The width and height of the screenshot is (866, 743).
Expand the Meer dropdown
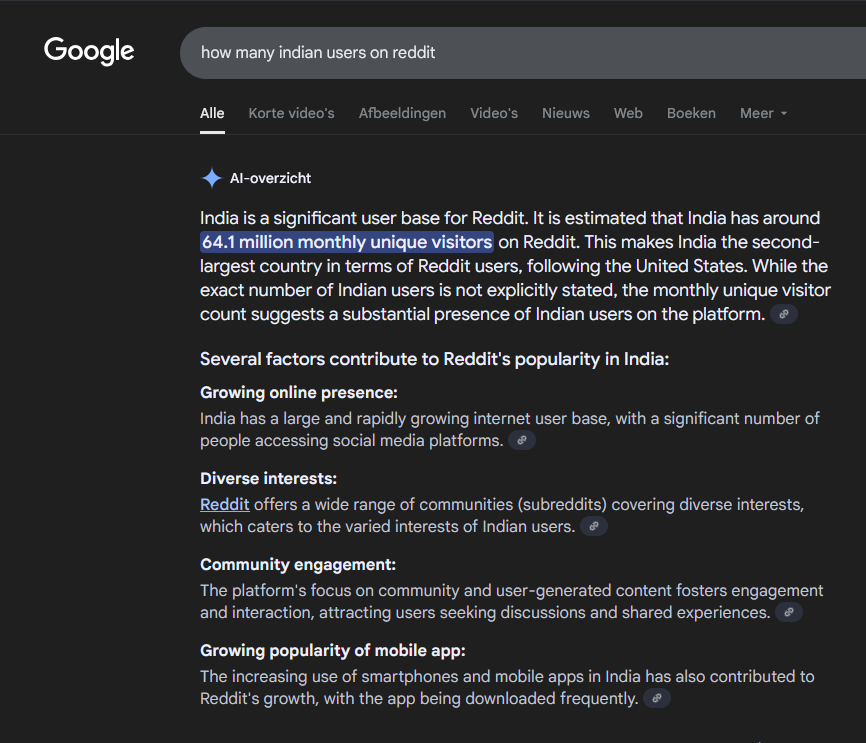pyautogui.click(x=763, y=113)
